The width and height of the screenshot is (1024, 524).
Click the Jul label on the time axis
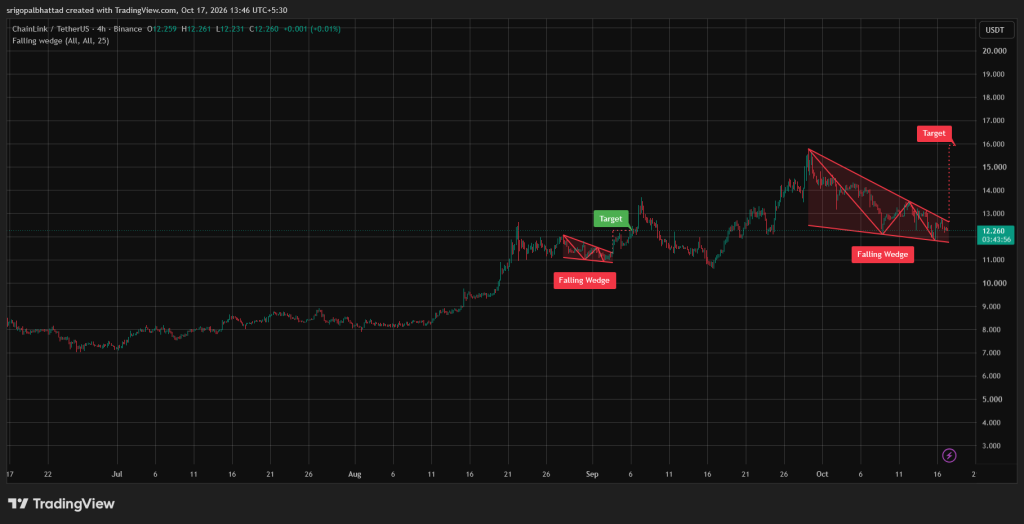click(118, 474)
